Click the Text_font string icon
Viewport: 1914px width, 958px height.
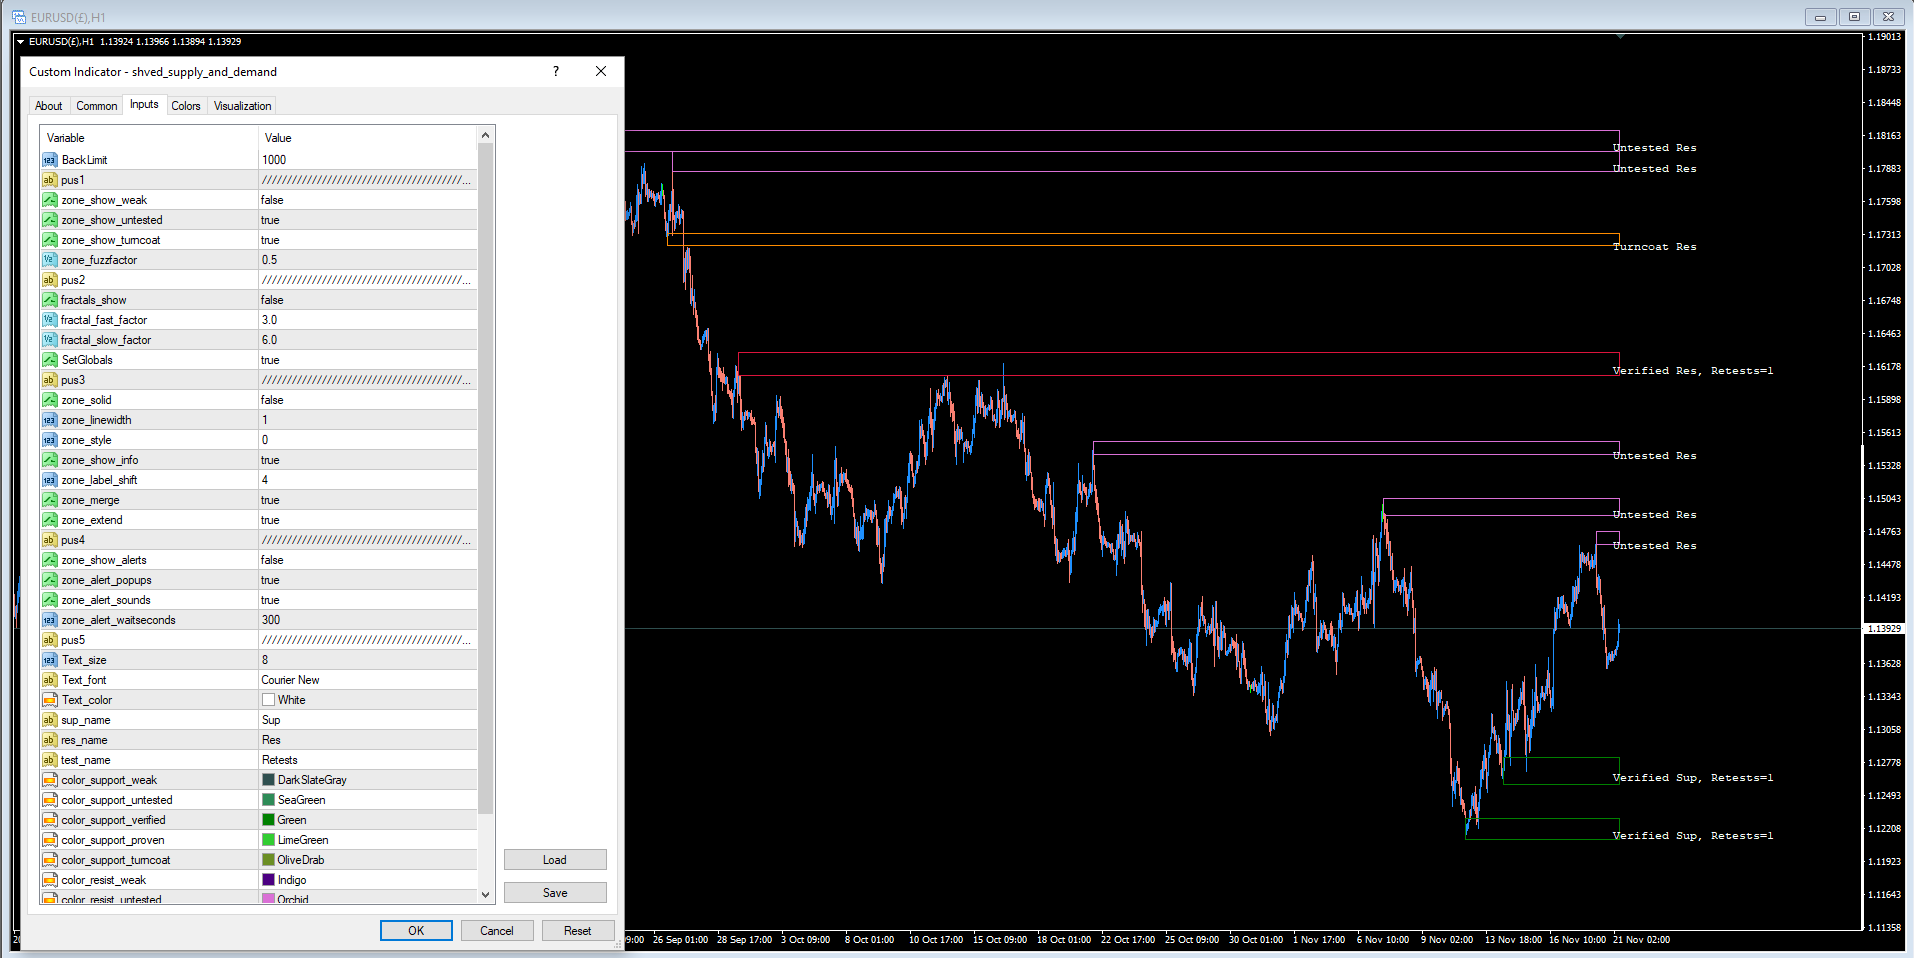click(x=49, y=680)
